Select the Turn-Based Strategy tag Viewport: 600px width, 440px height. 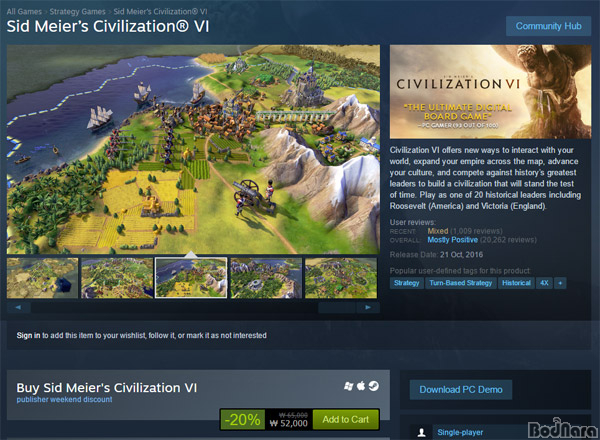pyautogui.click(x=461, y=283)
